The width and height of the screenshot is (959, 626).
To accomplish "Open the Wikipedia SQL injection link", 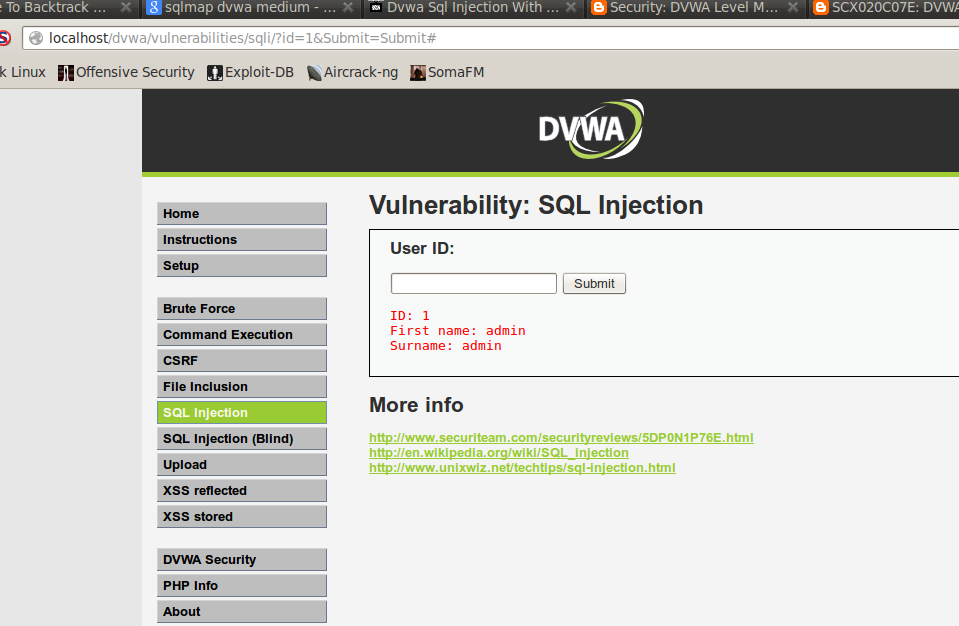I will point(498,452).
